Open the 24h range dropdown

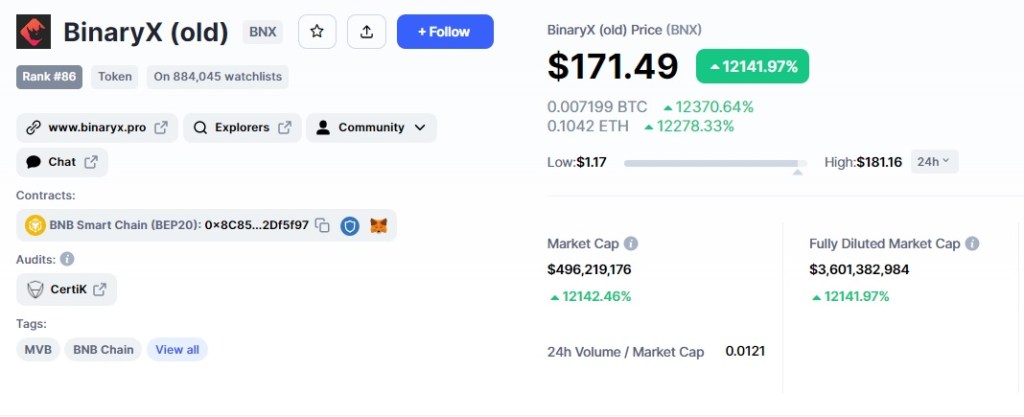(934, 162)
